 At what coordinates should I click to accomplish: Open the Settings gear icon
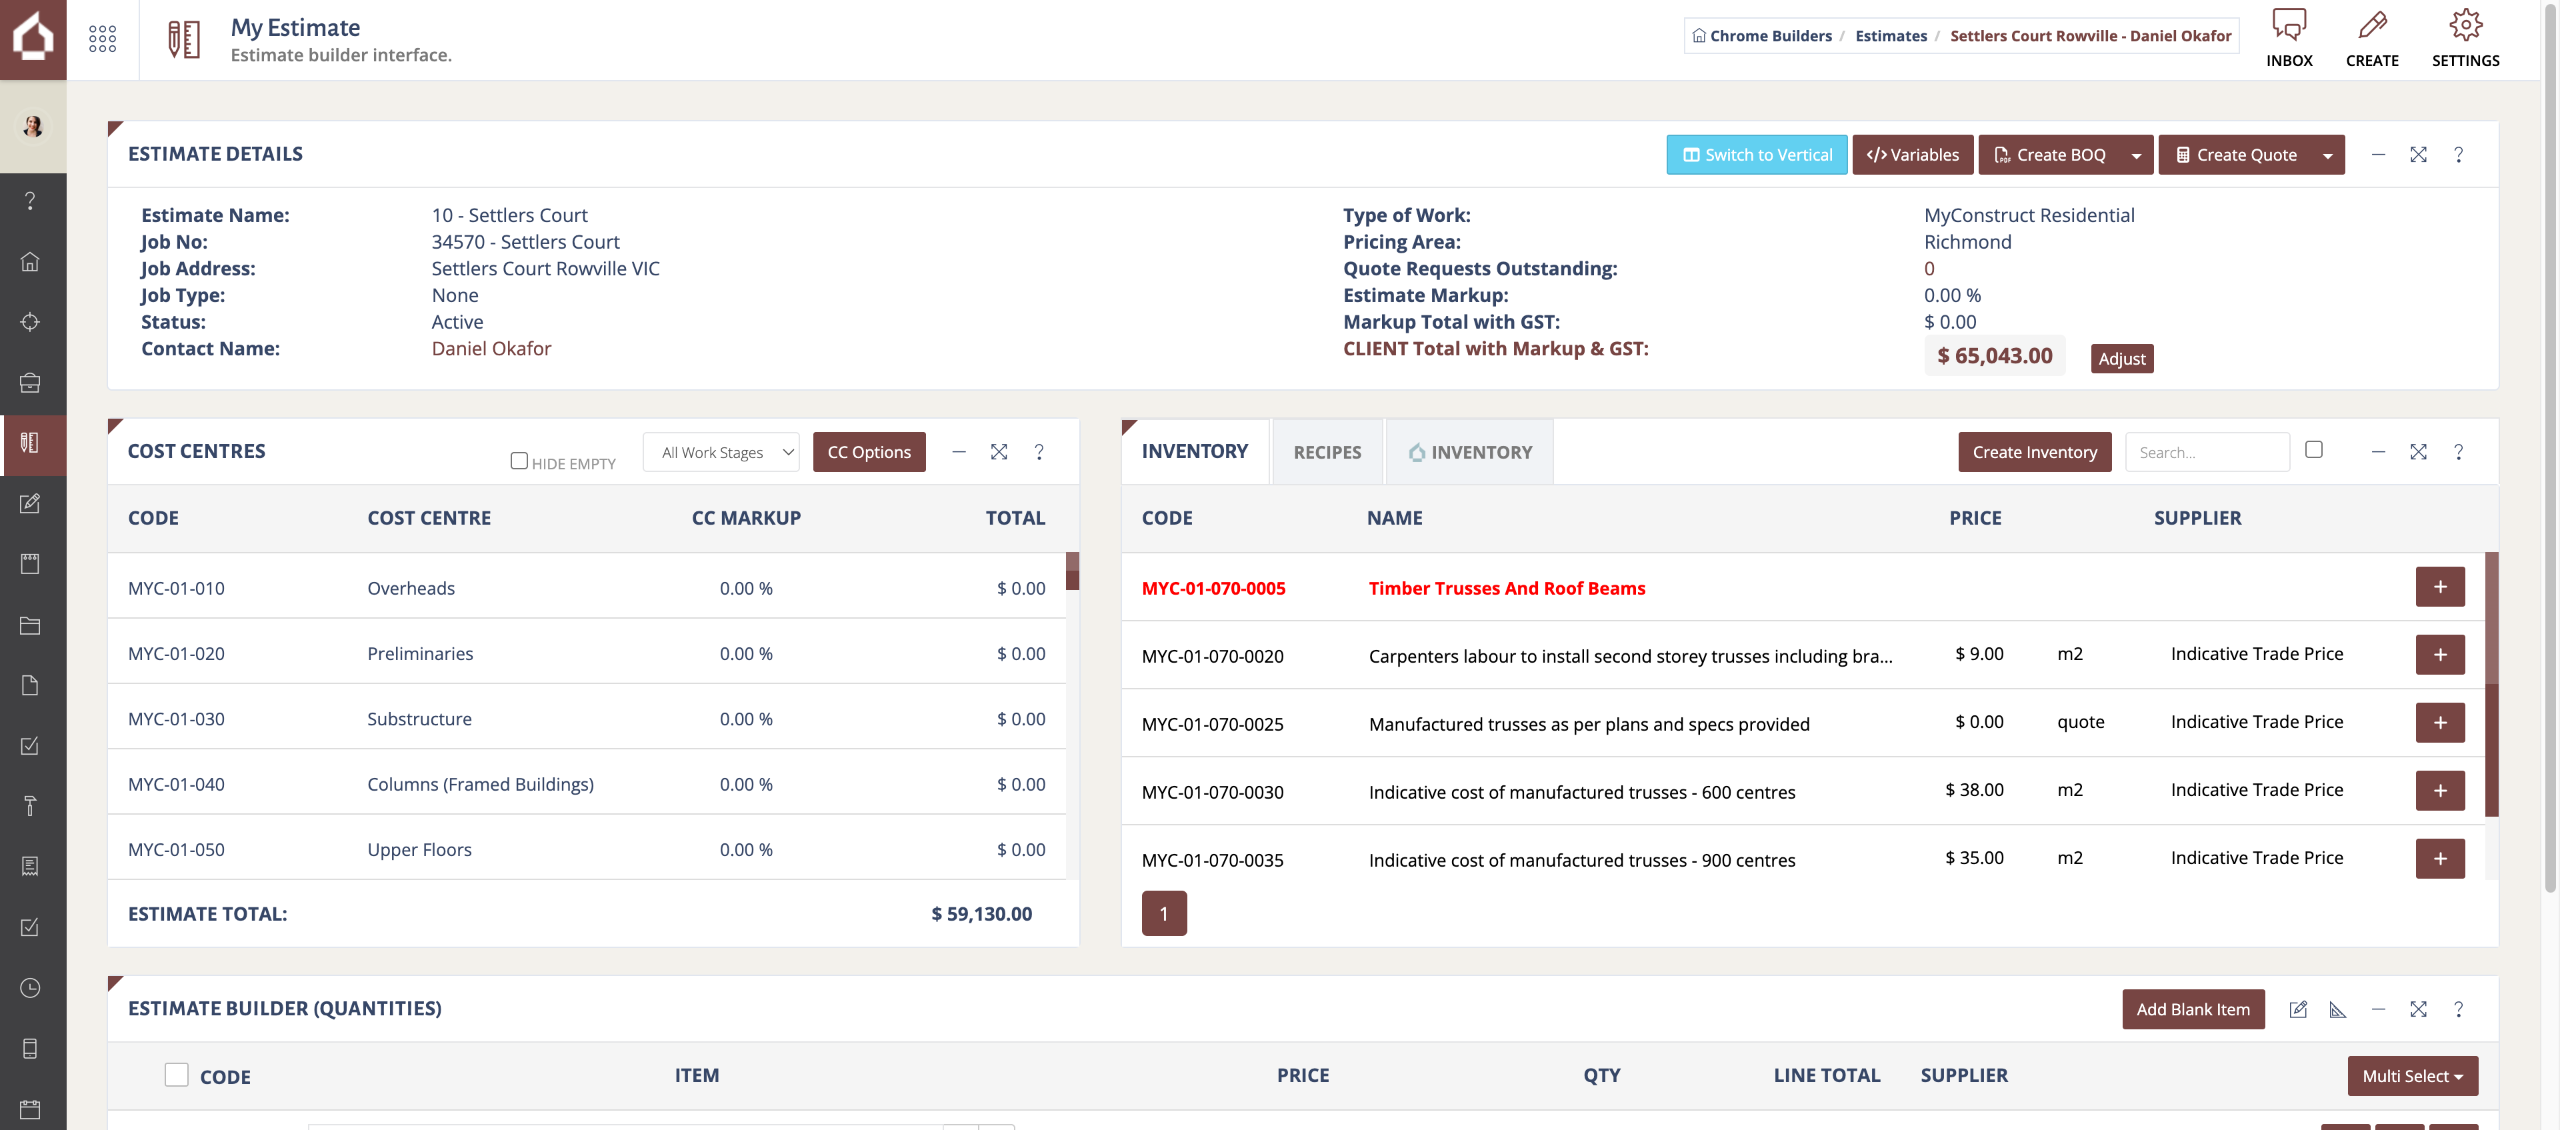pyautogui.click(x=2465, y=25)
